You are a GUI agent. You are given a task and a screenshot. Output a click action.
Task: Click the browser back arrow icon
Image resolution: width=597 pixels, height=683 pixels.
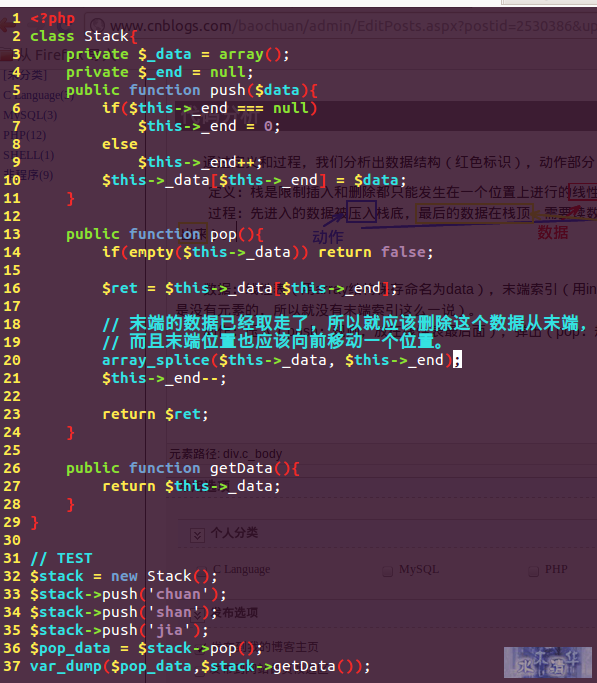pyautogui.click(x=8, y=25)
